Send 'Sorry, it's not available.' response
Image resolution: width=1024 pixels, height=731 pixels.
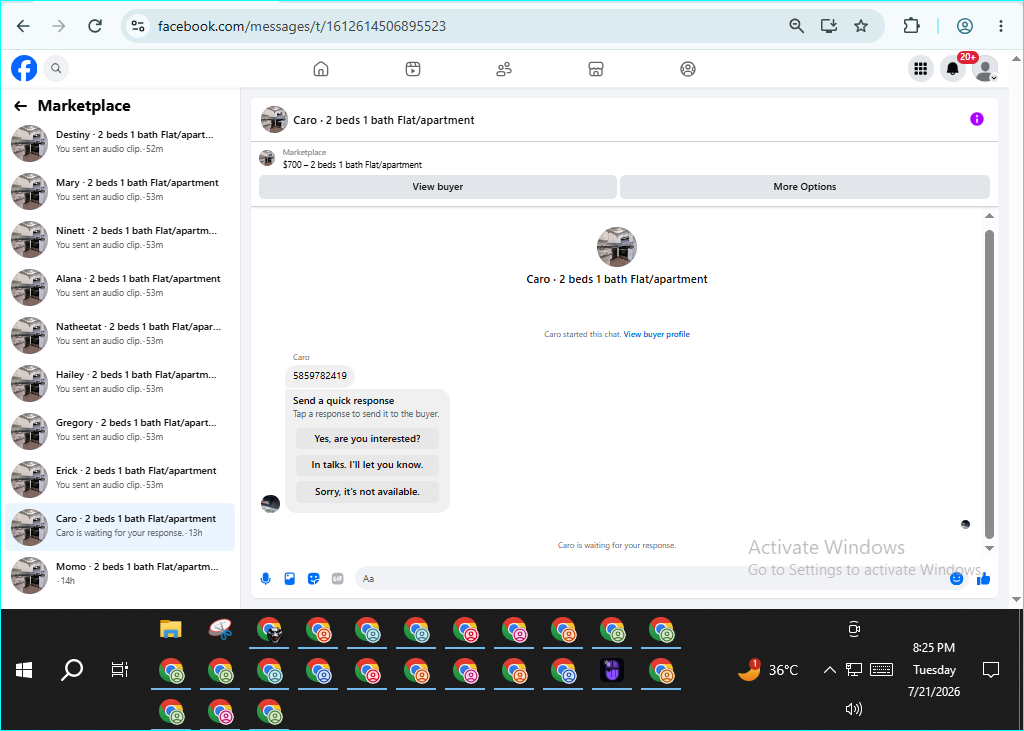(x=367, y=492)
